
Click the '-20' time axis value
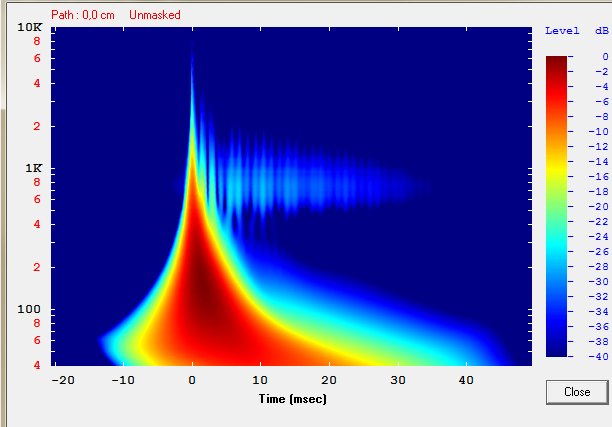pyautogui.click(x=63, y=380)
